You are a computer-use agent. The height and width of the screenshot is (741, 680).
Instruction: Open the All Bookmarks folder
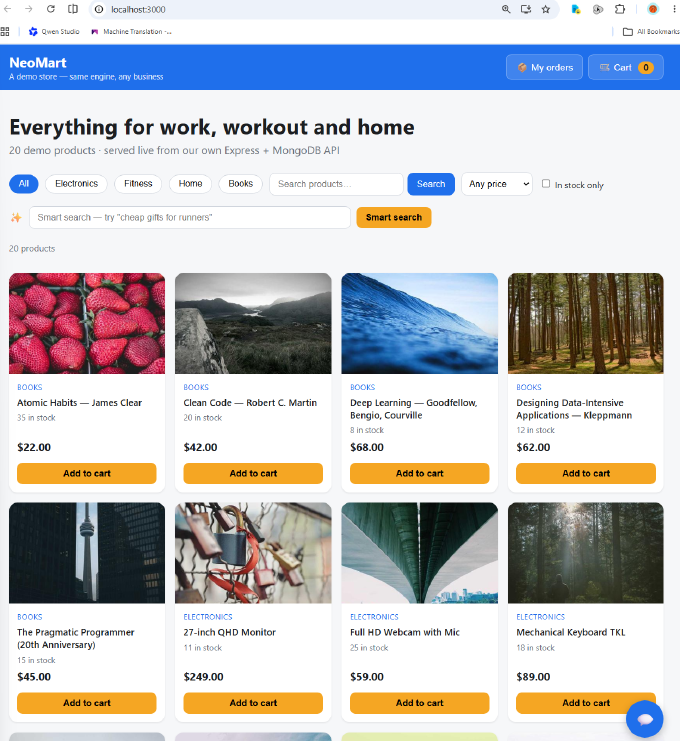(651, 32)
